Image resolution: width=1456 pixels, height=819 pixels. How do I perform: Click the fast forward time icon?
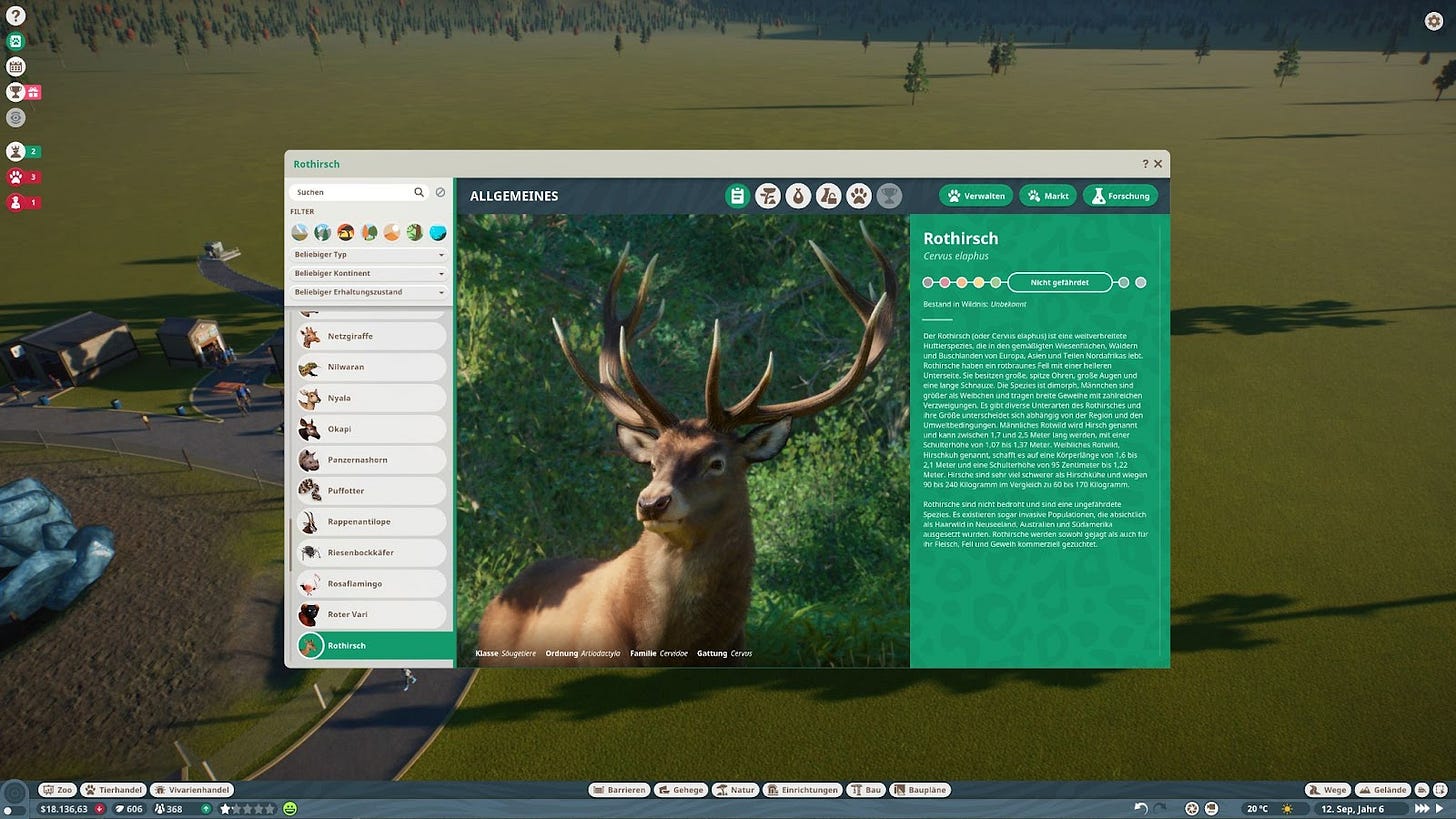tap(1422, 808)
